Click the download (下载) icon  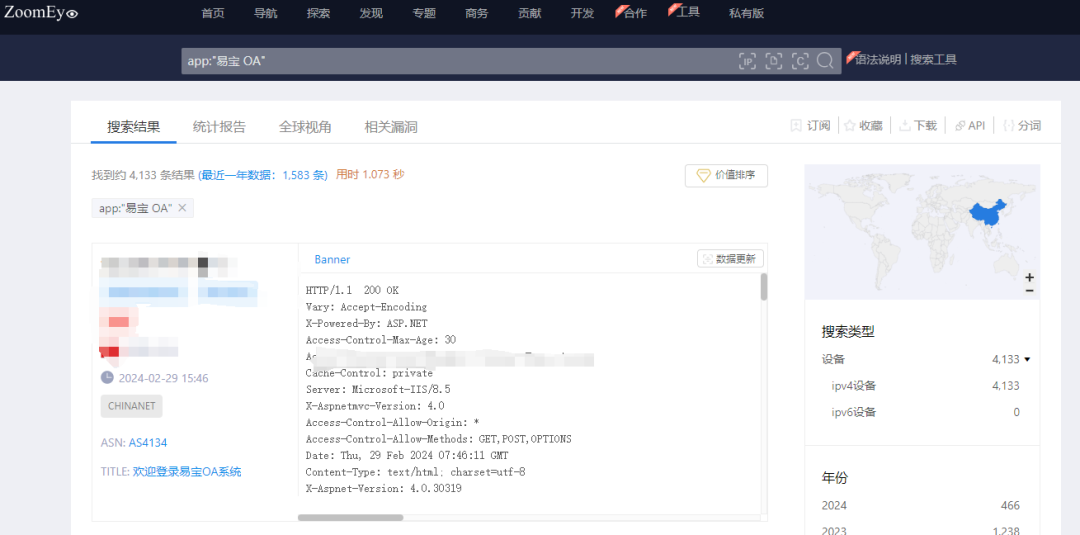904,125
